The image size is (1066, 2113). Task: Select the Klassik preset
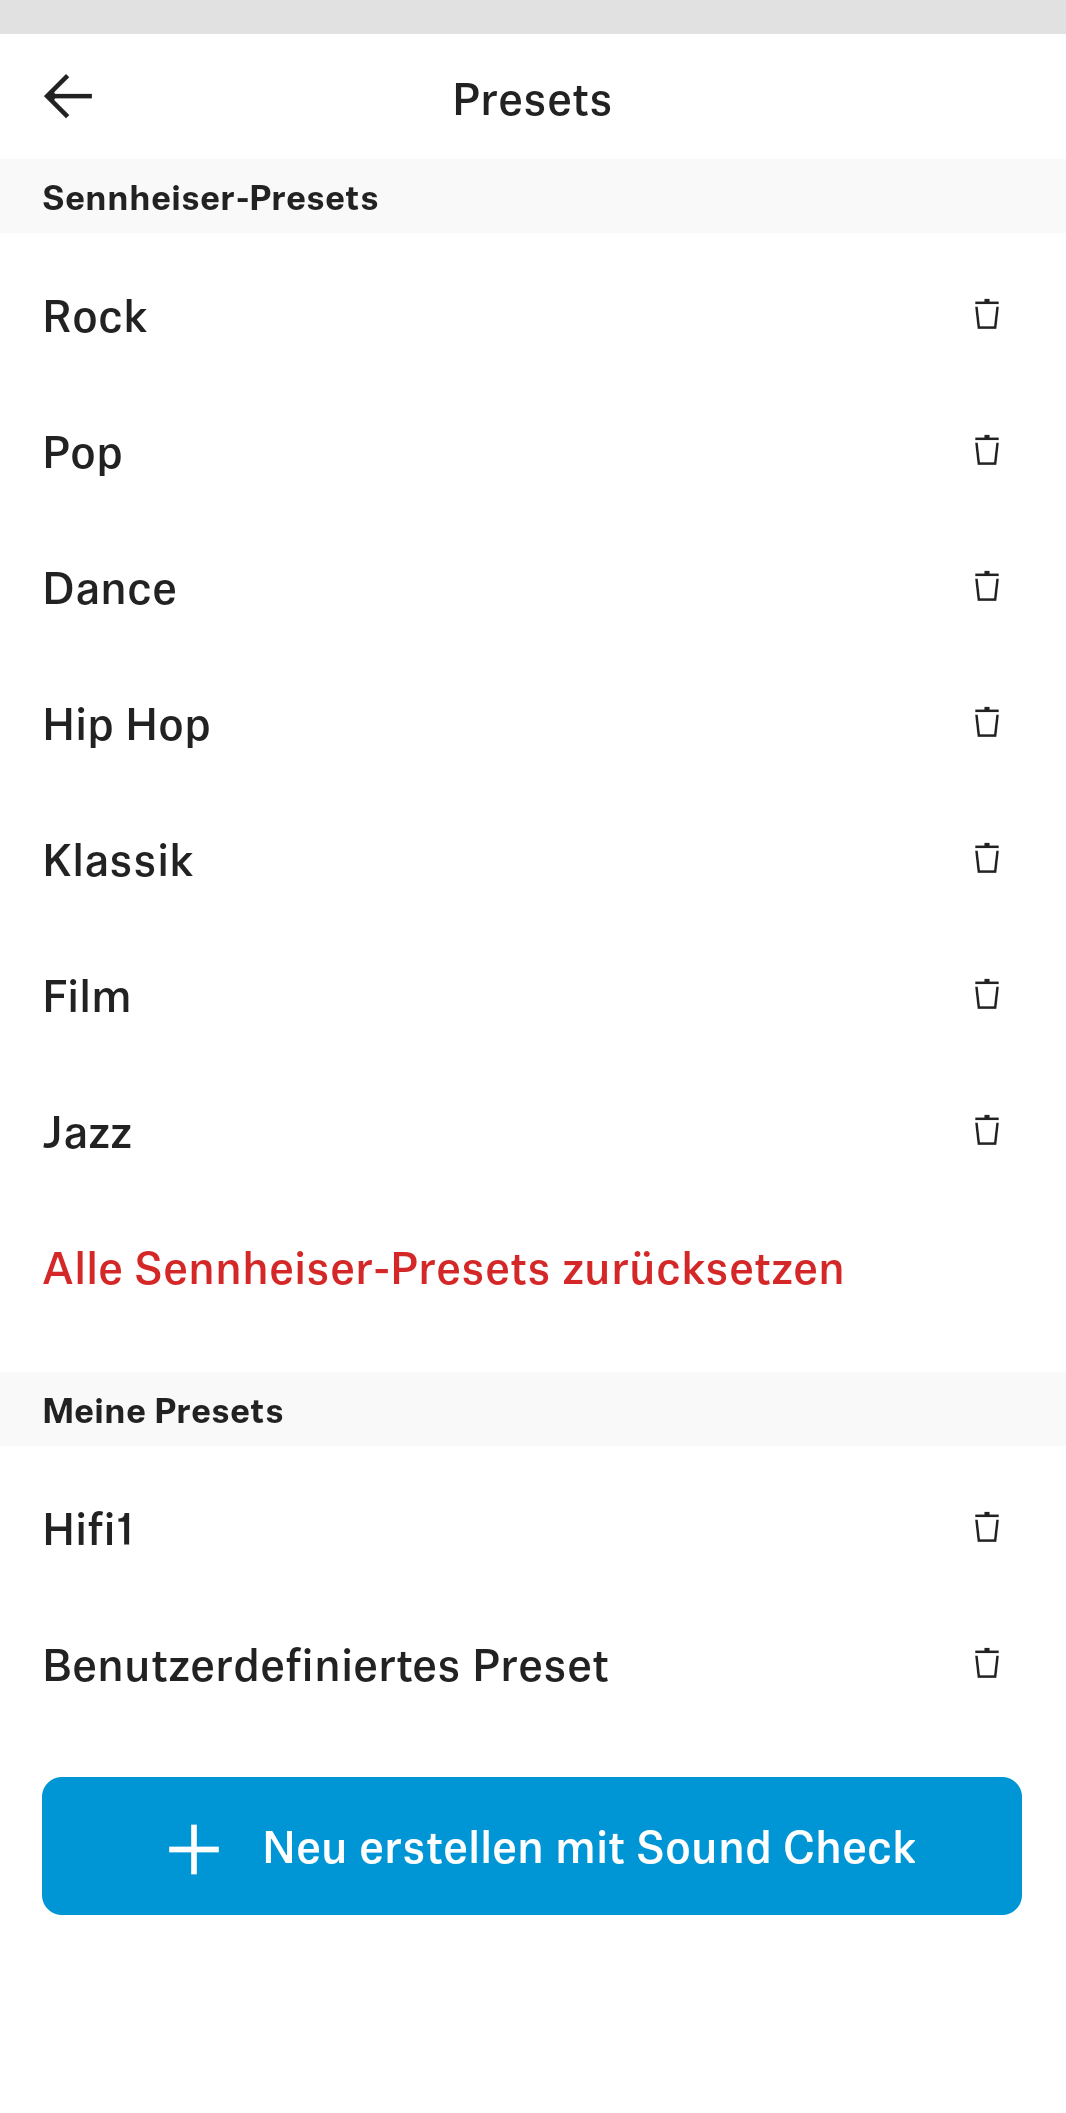click(x=118, y=861)
